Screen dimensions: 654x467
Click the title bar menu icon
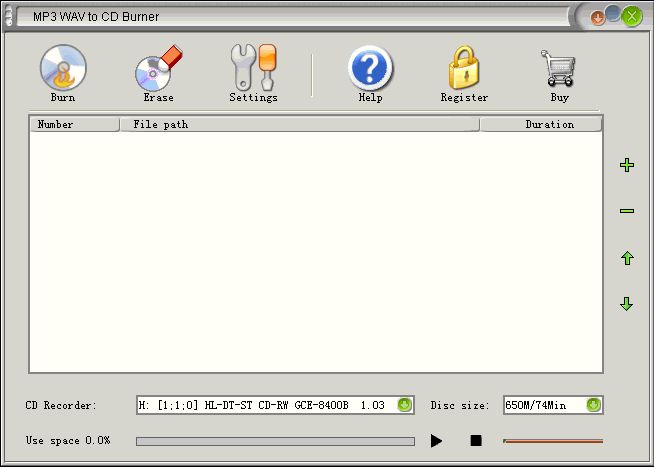click(x=9, y=16)
